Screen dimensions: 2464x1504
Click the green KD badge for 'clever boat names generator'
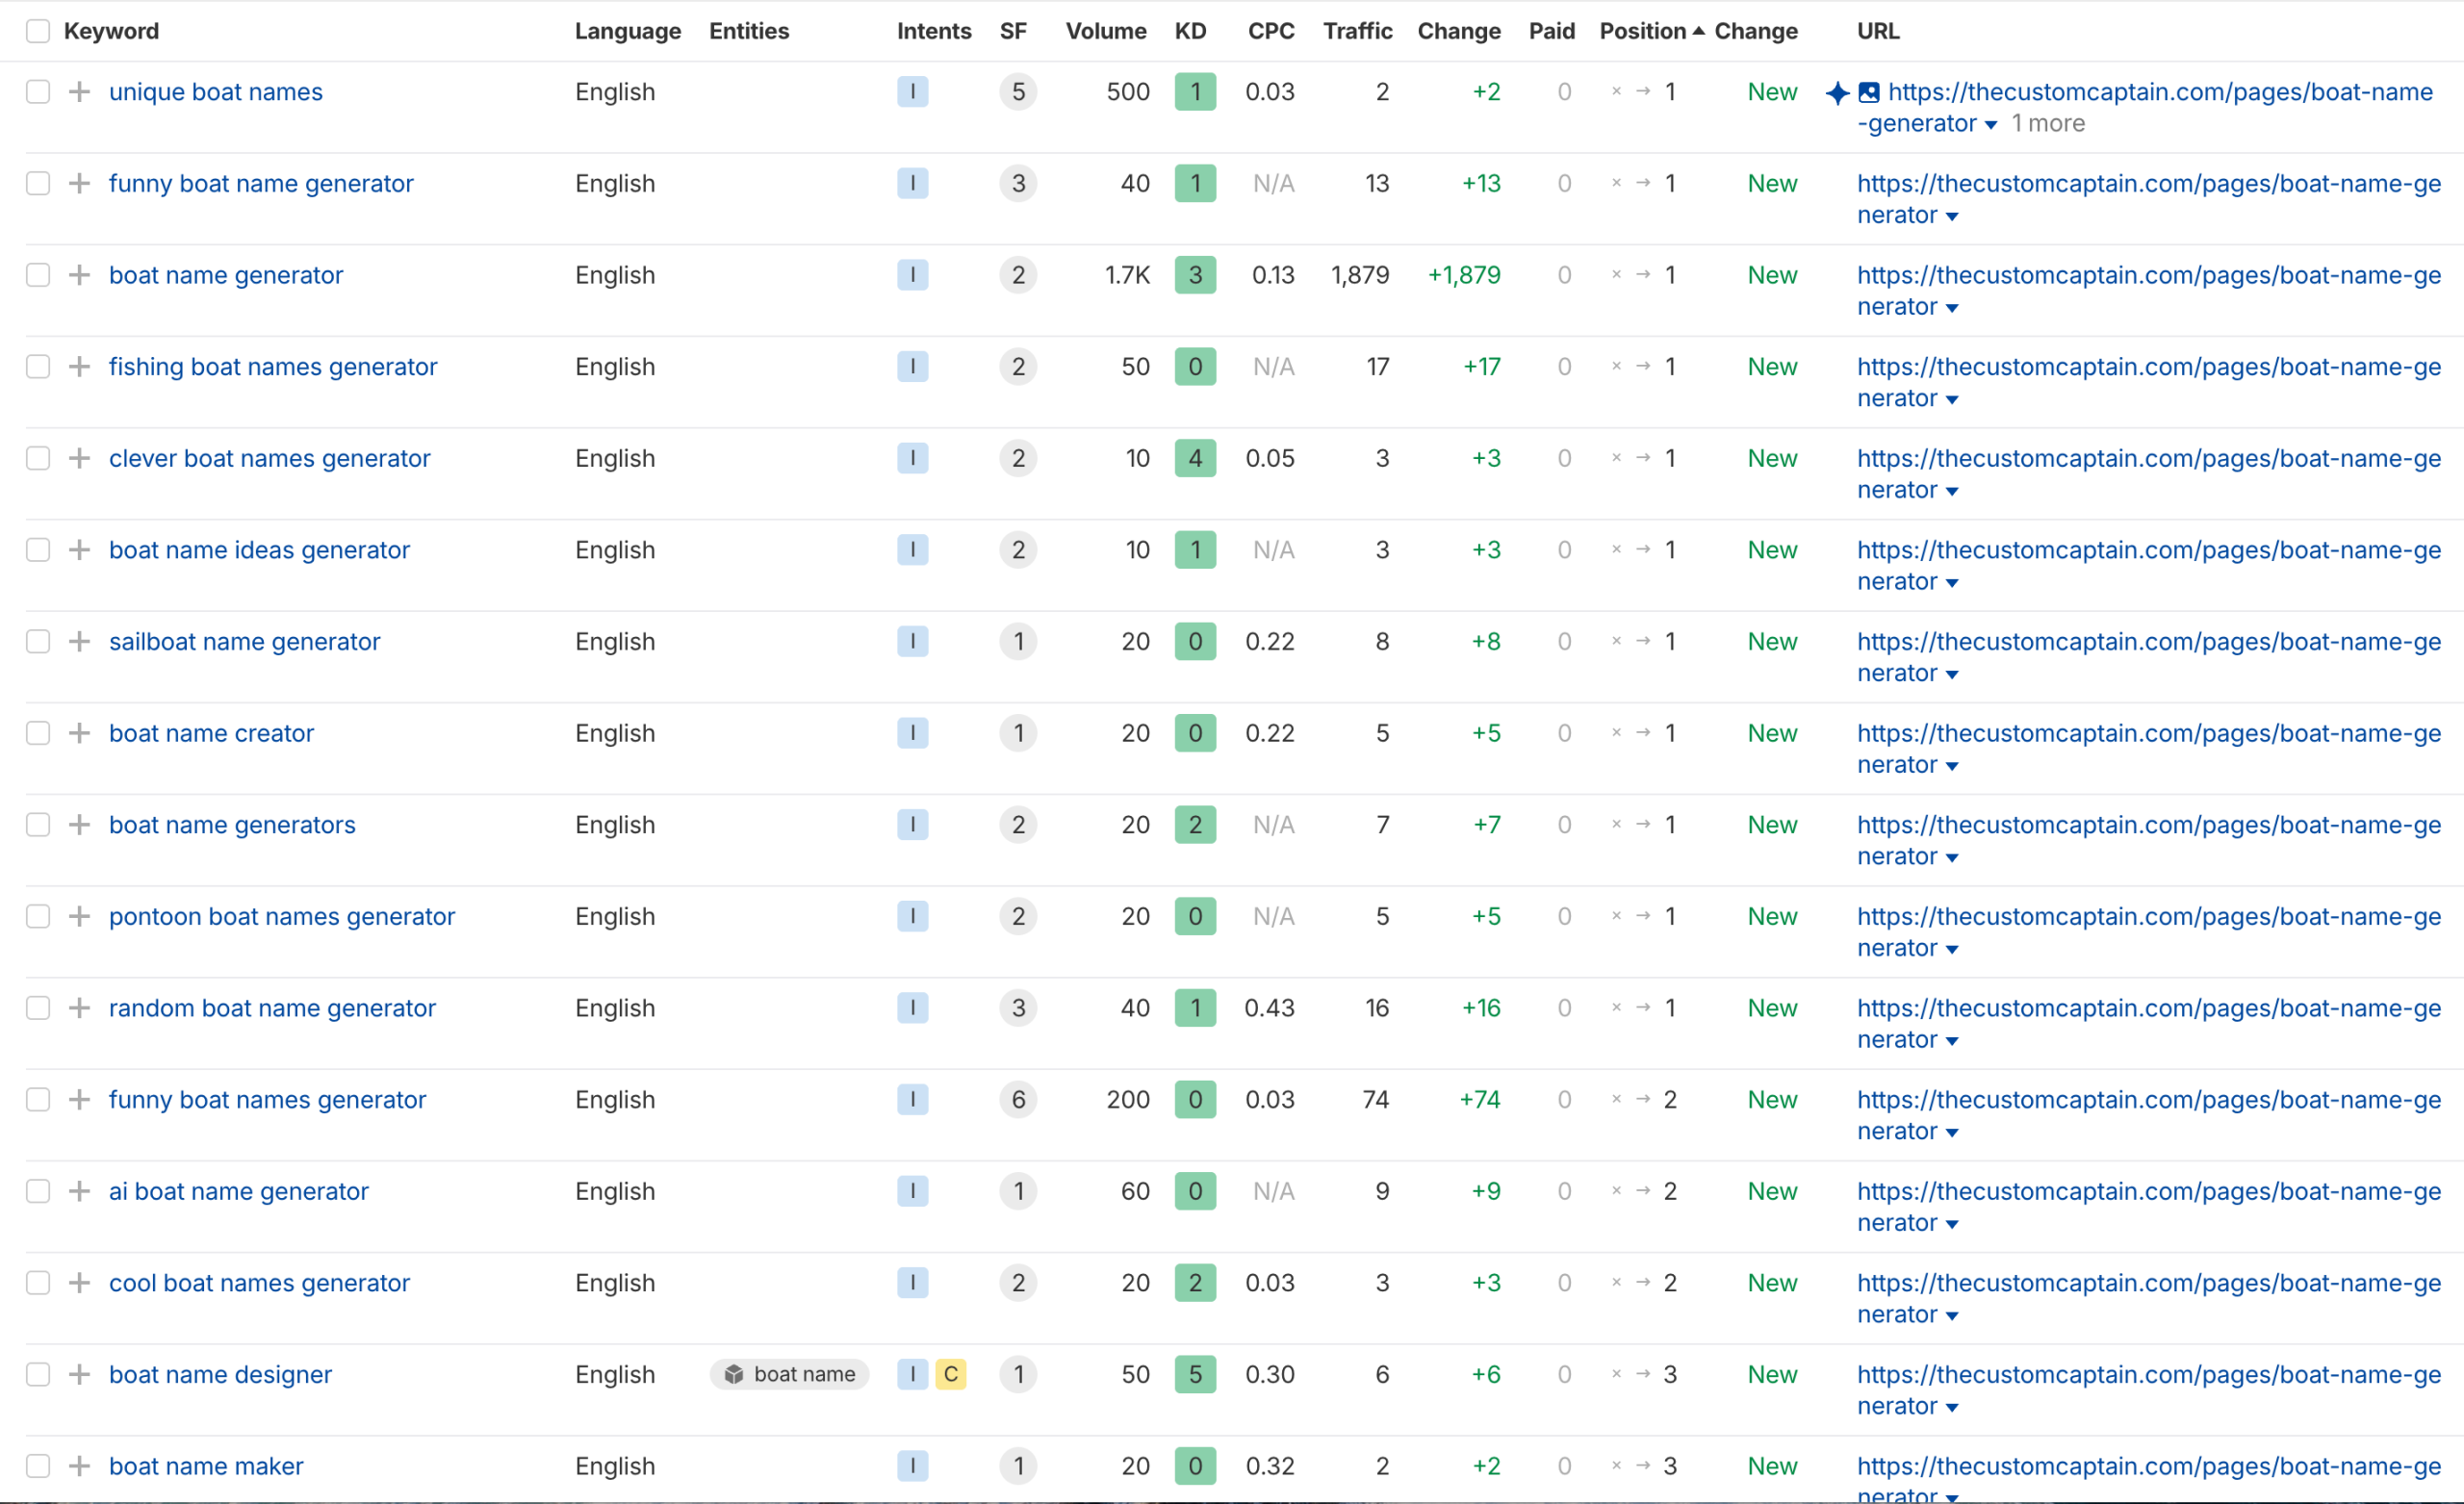click(x=1194, y=458)
